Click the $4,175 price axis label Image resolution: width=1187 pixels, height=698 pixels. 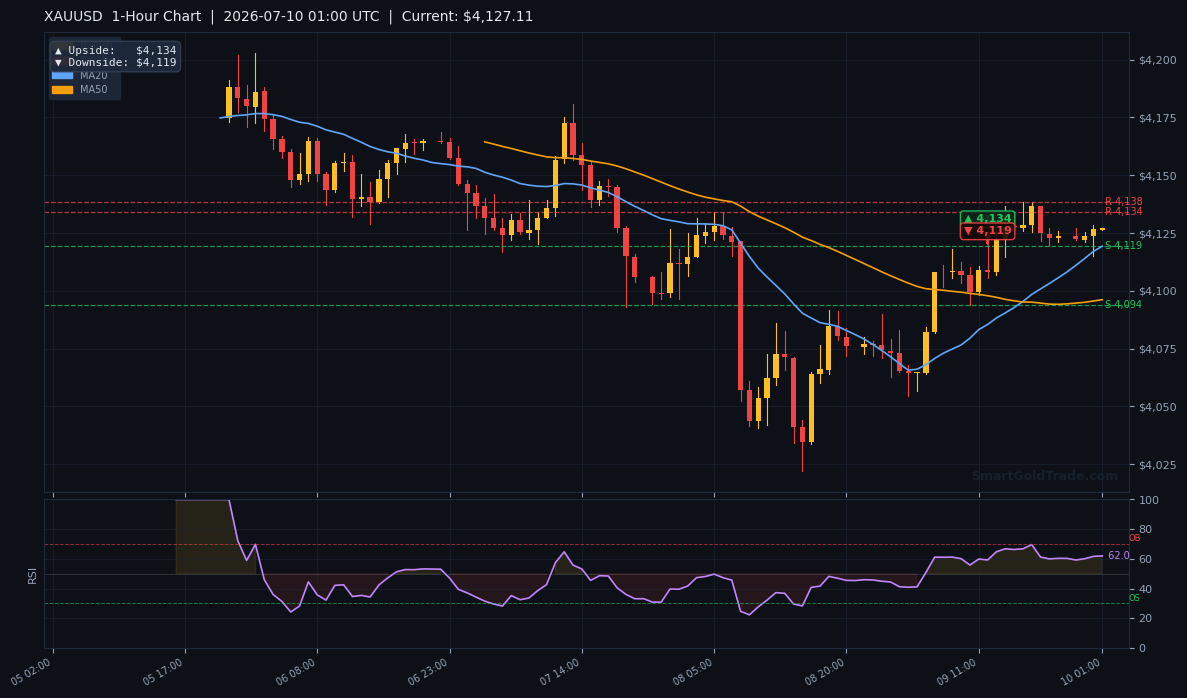[x=1157, y=118]
